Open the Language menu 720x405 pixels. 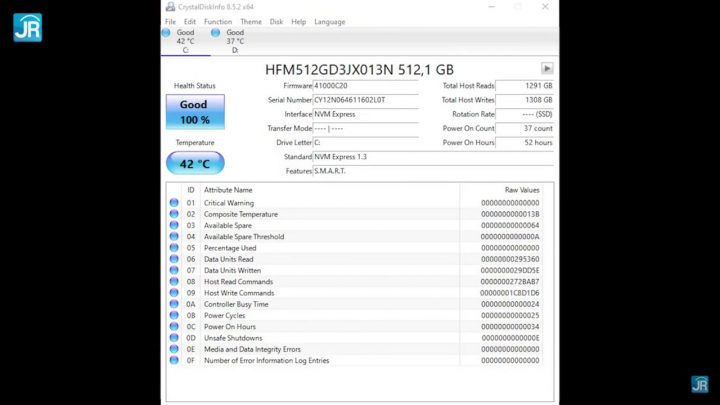point(330,22)
